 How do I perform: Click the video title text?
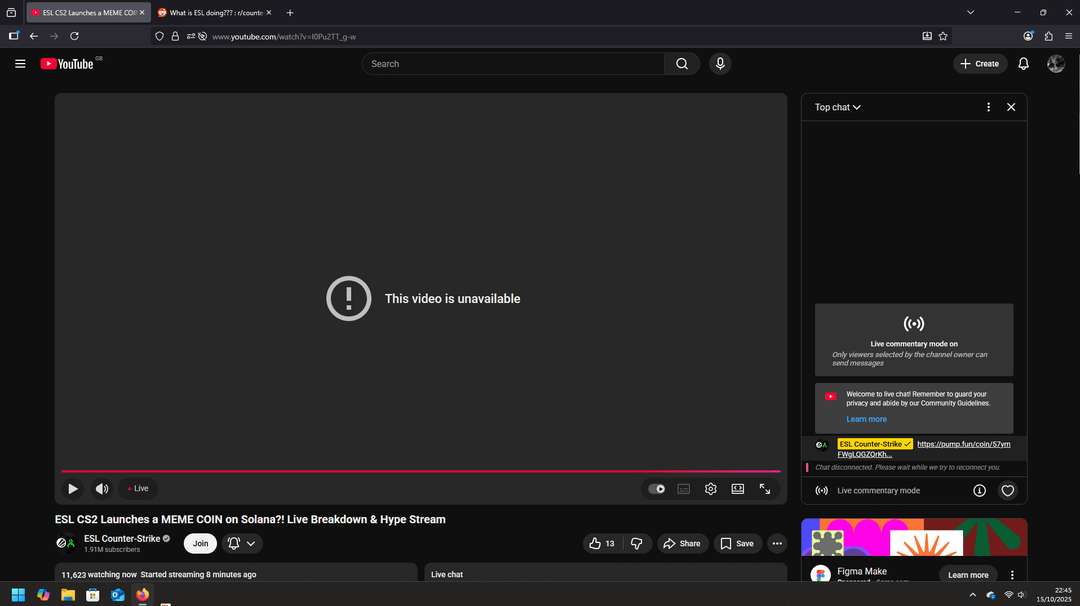click(250, 520)
